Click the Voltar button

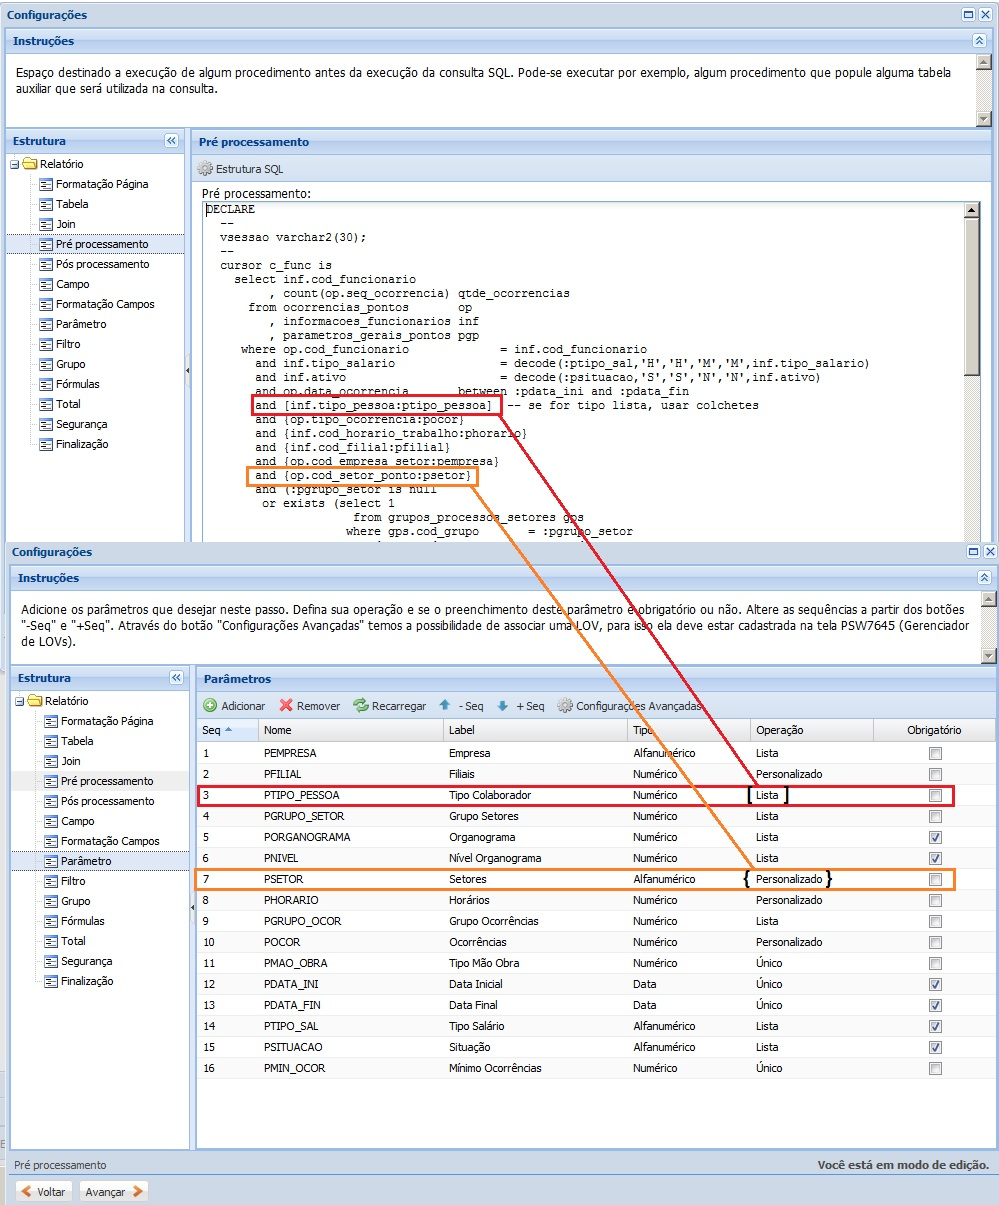tap(43, 1191)
